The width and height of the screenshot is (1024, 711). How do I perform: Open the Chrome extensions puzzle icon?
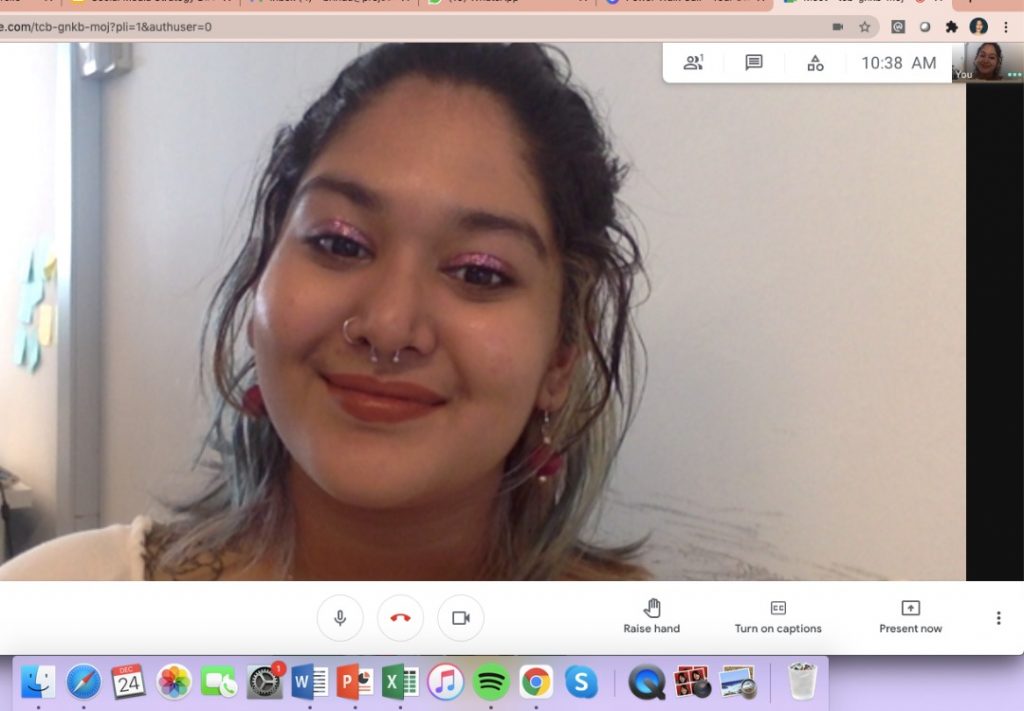tap(952, 27)
